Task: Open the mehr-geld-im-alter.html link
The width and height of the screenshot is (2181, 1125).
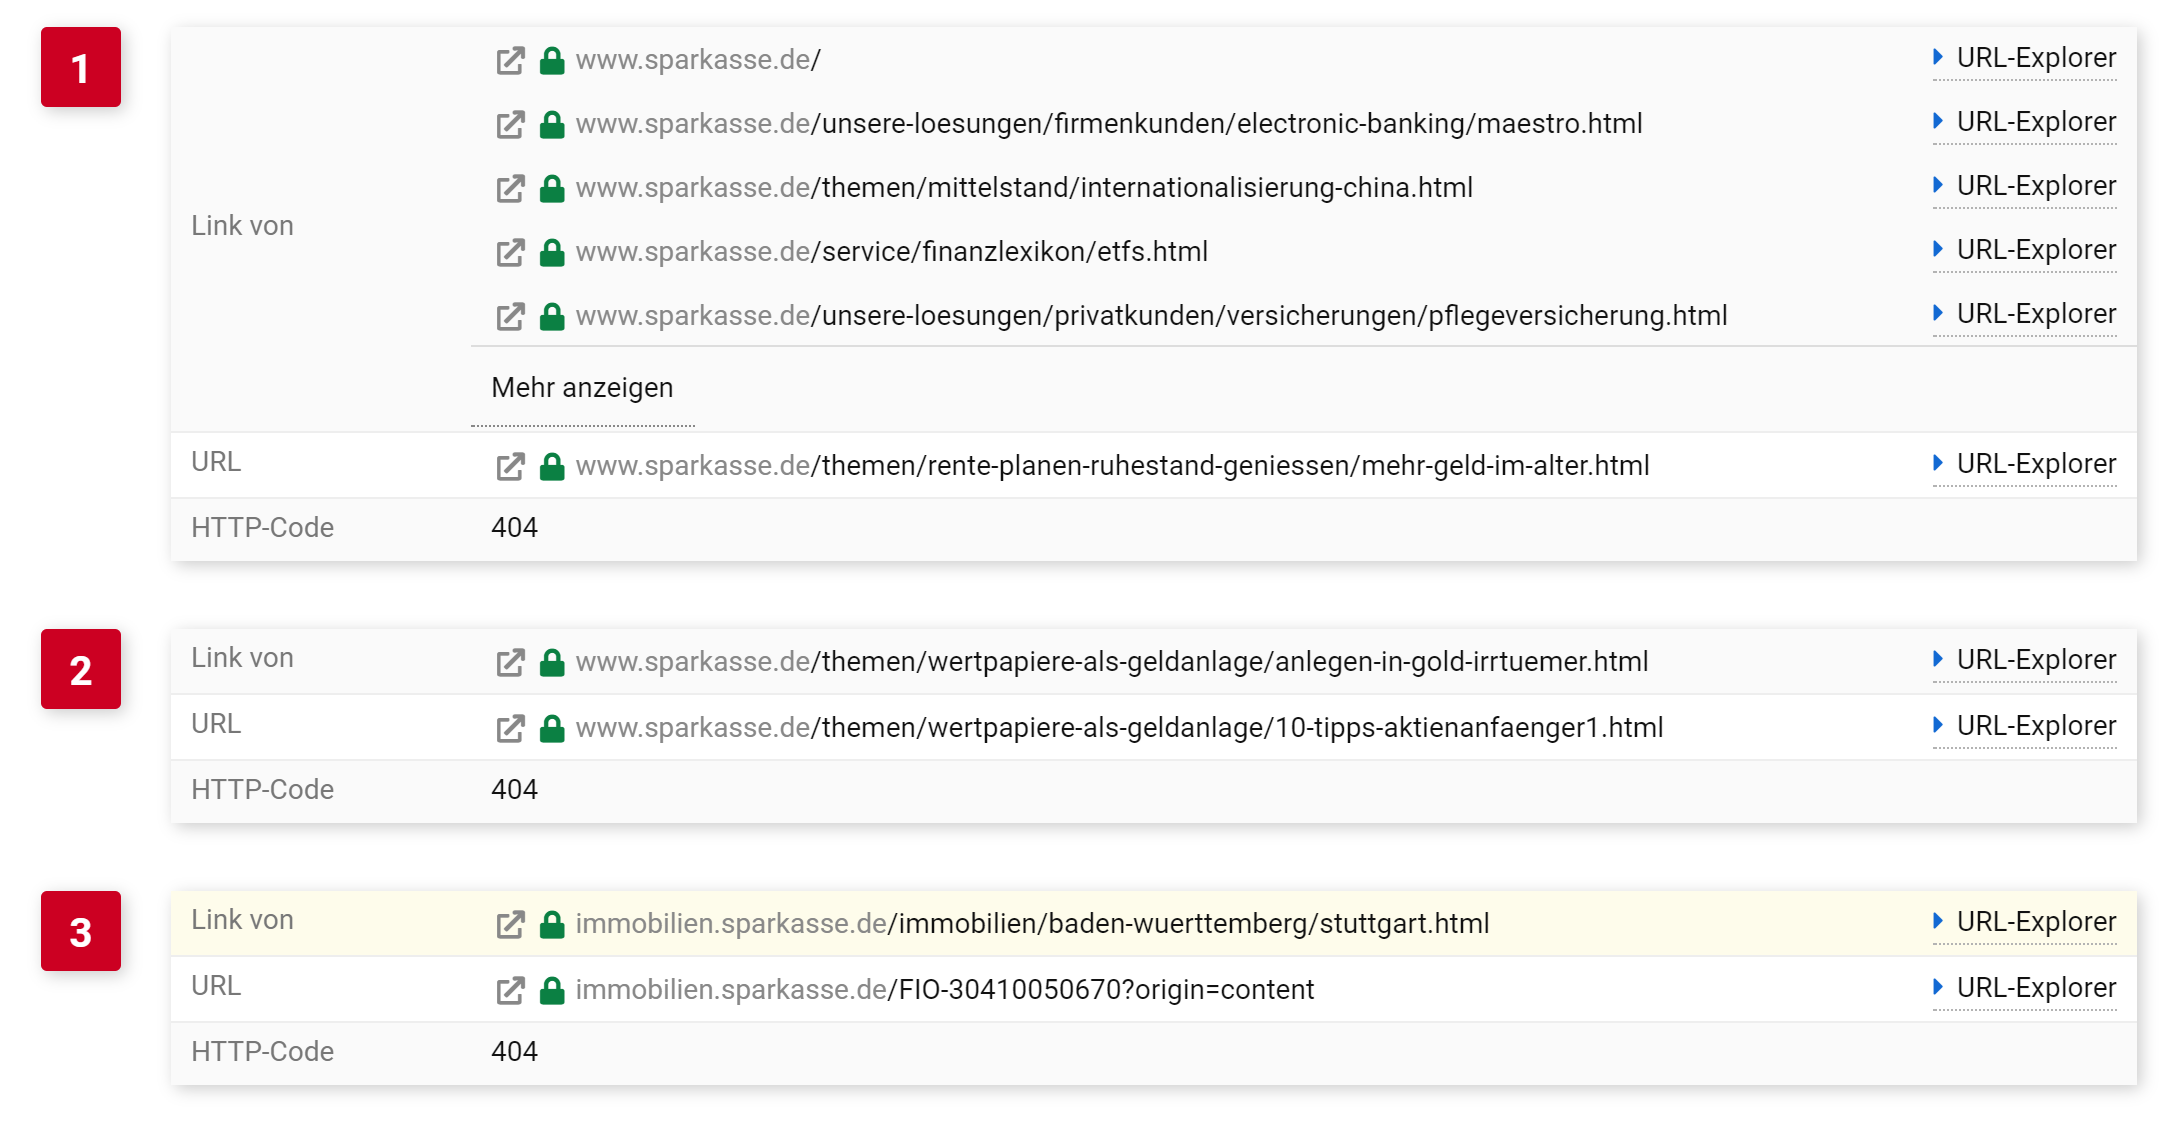Action: click(1112, 466)
